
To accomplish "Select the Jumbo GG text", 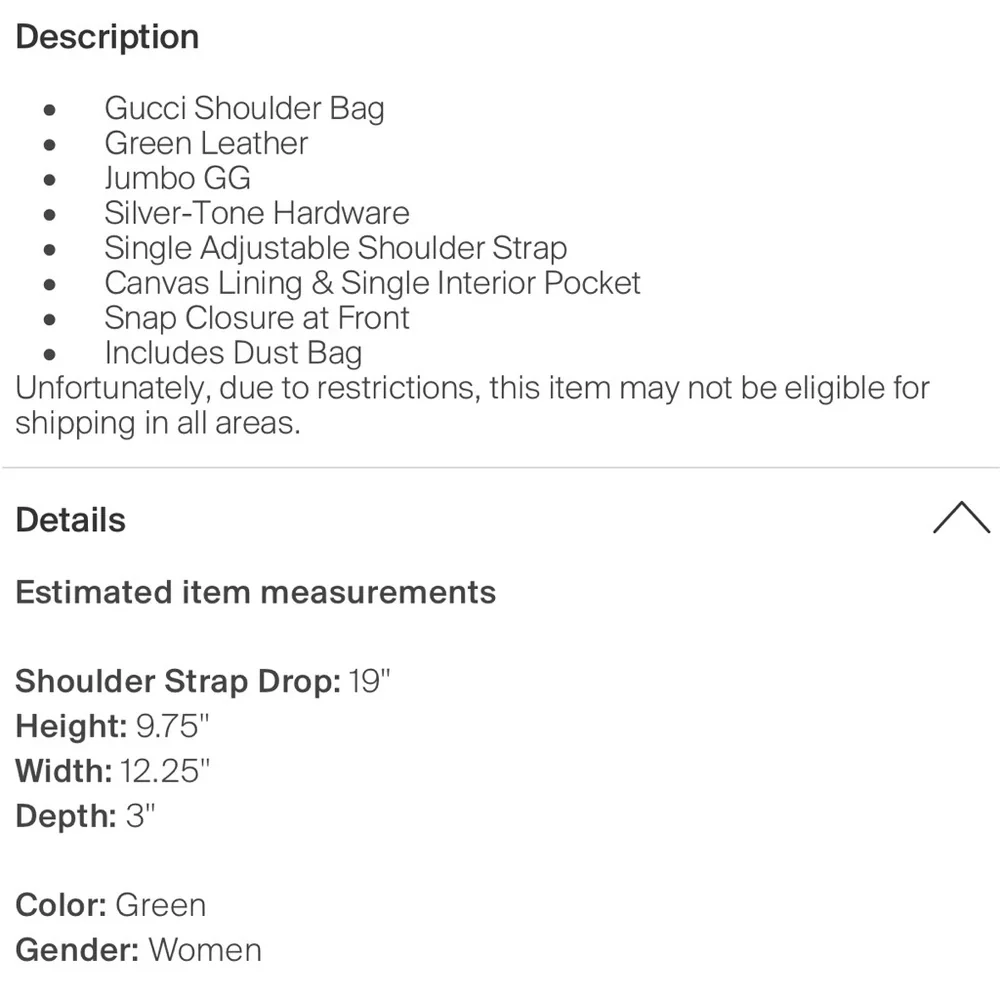I will (x=177, y=178).
